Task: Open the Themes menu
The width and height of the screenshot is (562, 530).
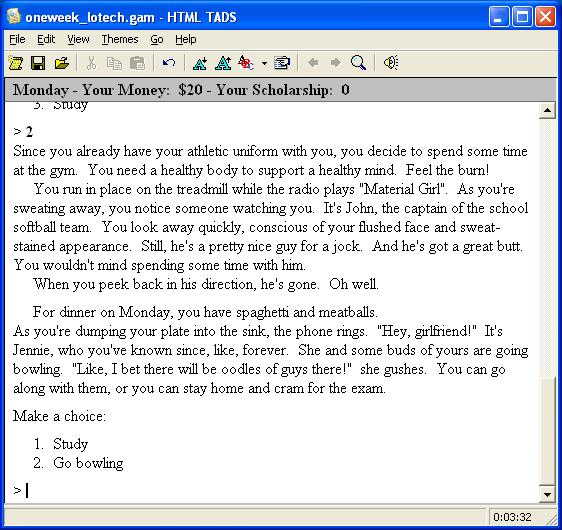Action: [x=120, y=39]
